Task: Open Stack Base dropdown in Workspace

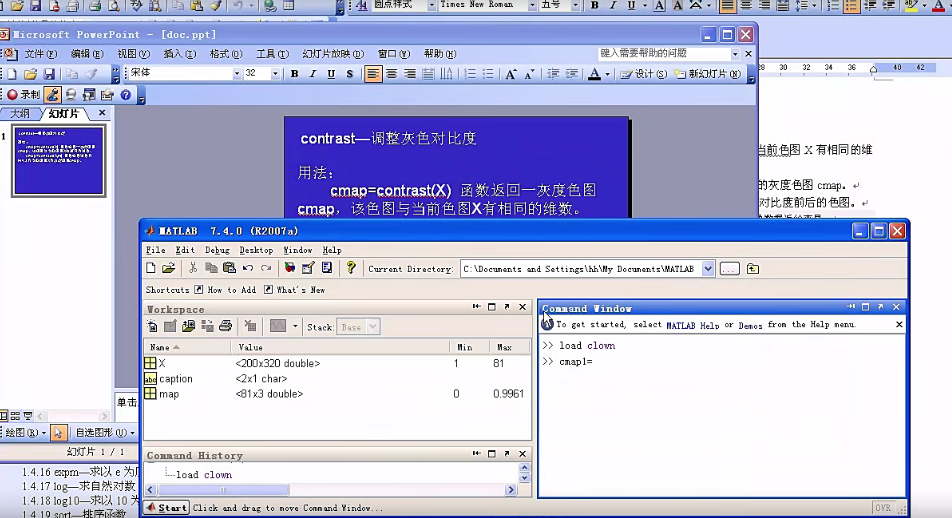Action: click(x=373, y=327)
